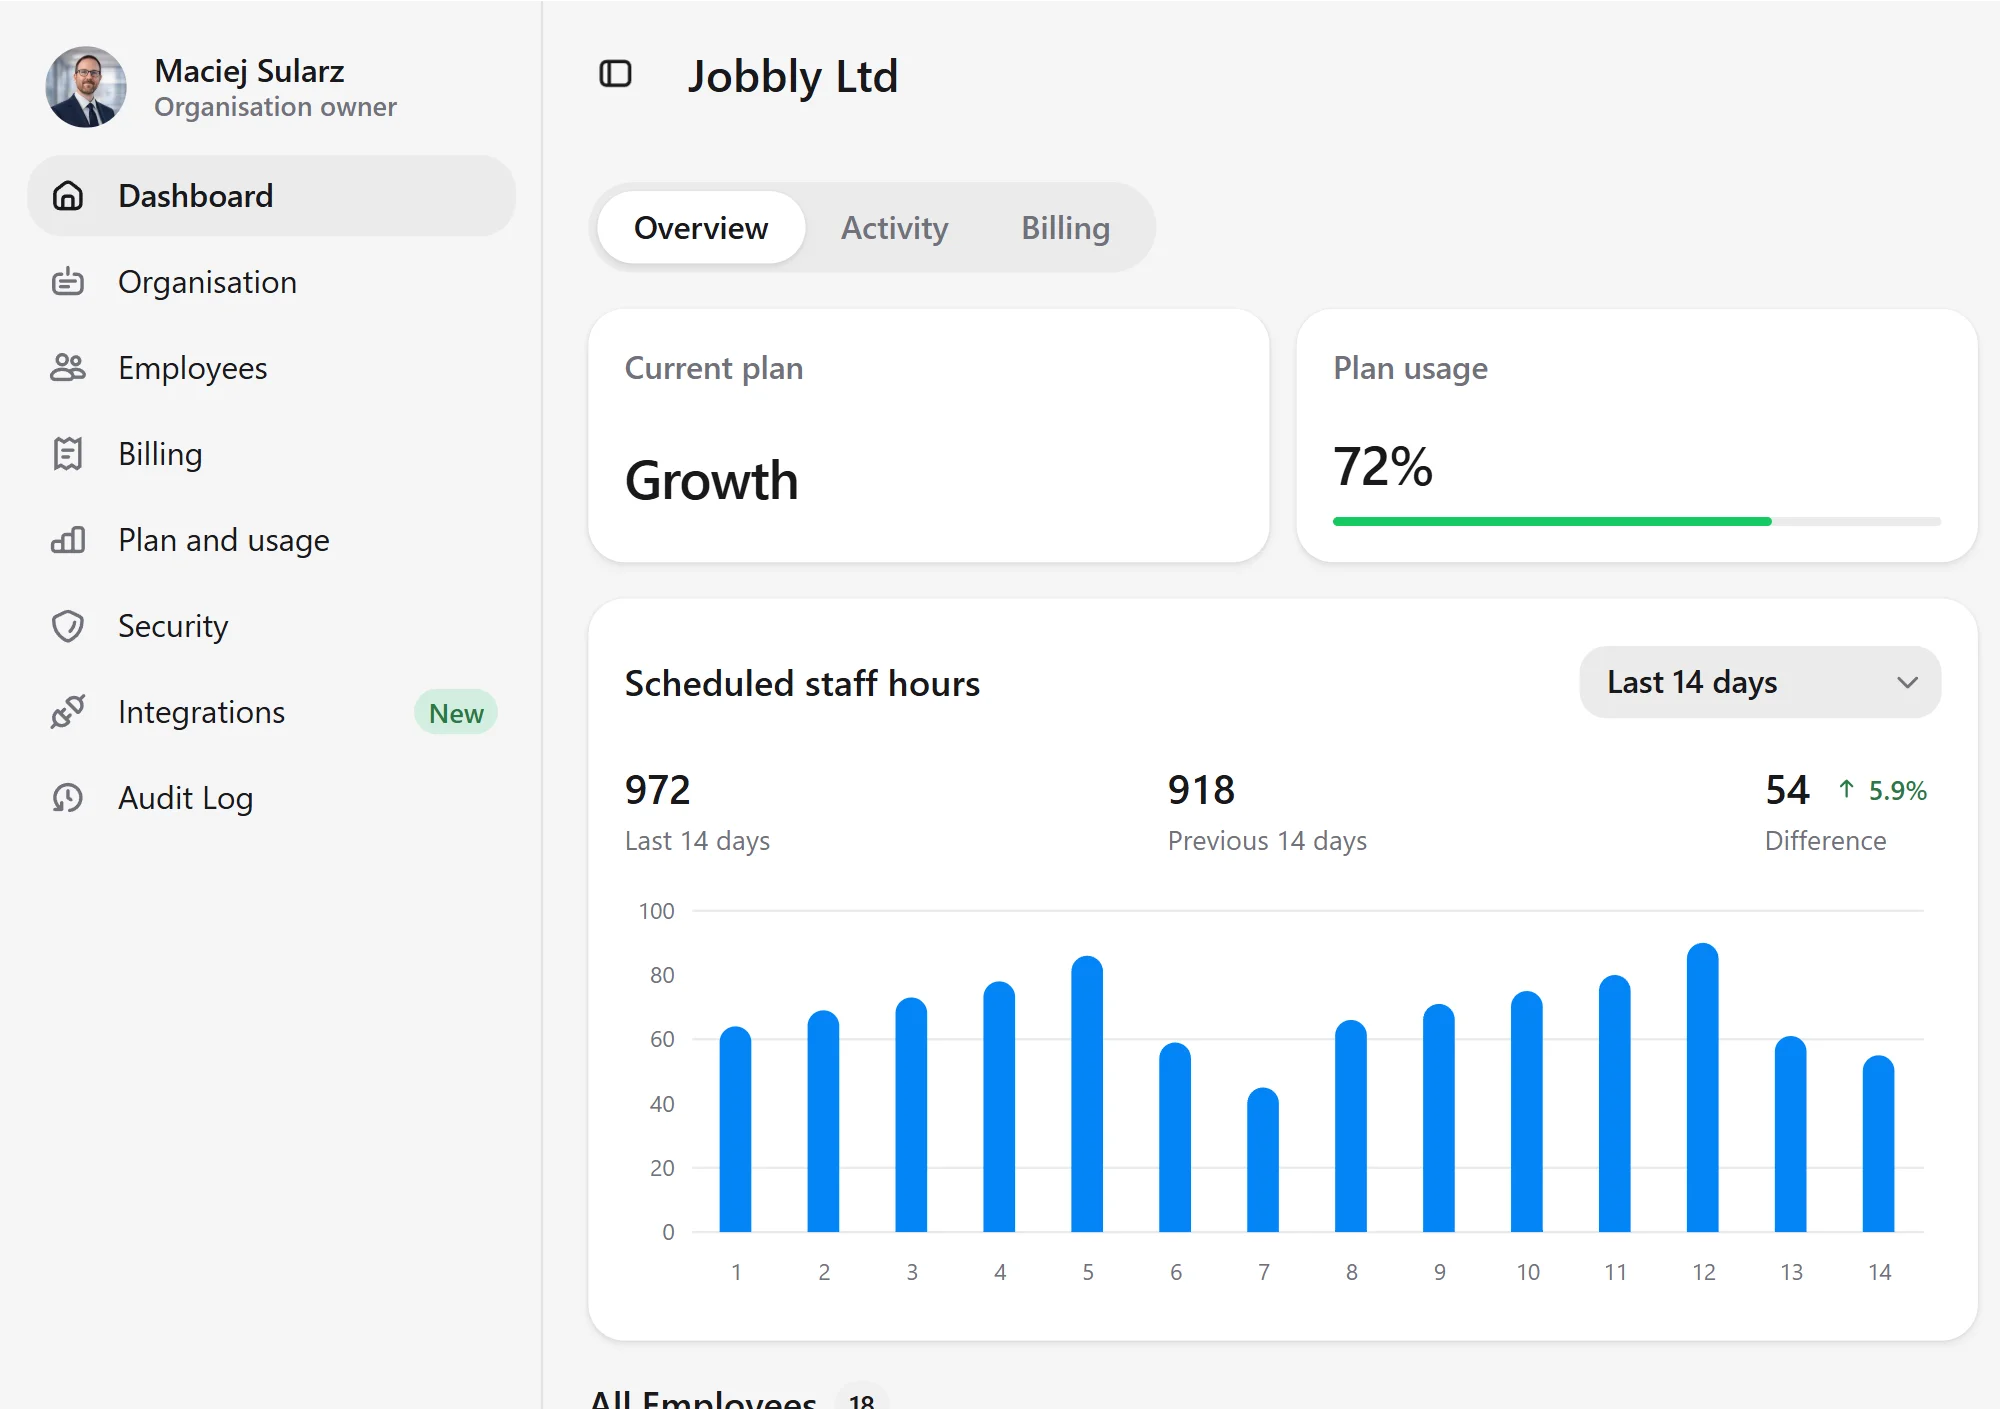Click the dropdown chevron arrow
This screenshot has height=1409, width=2000.
coord(1907,683)
